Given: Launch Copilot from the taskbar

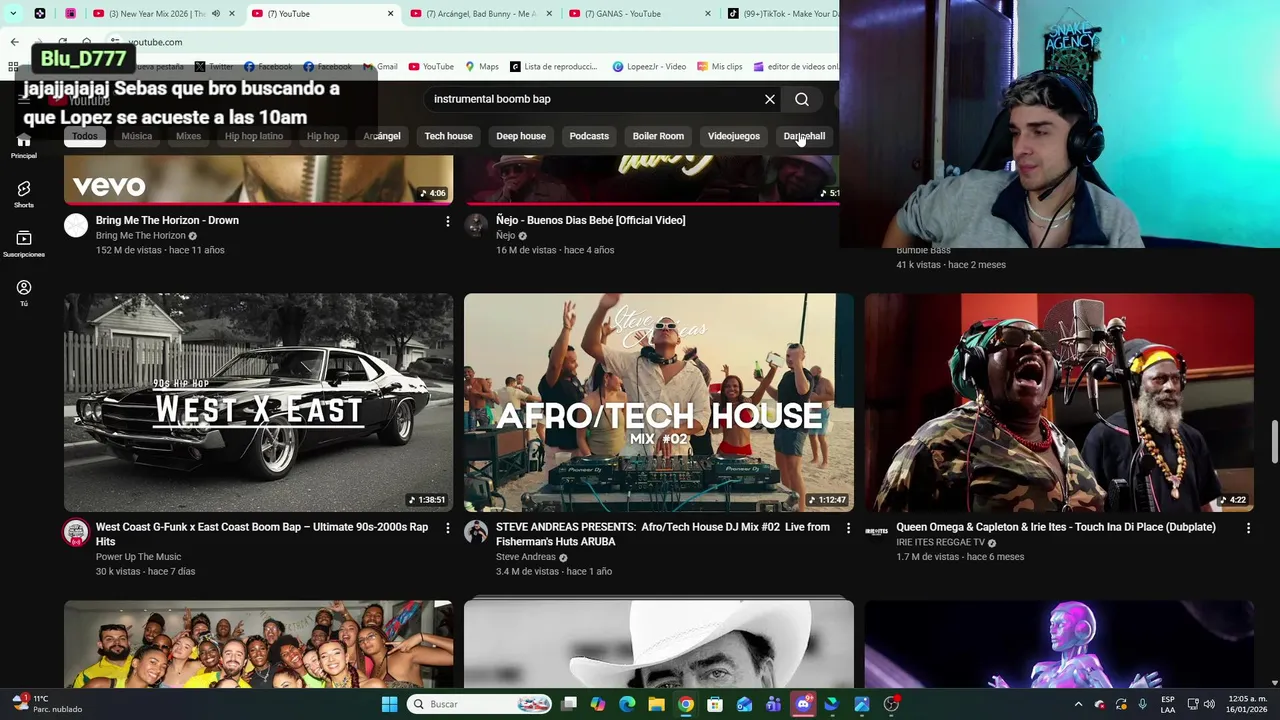Looking at the screenshot, I should tap(598, 704).
